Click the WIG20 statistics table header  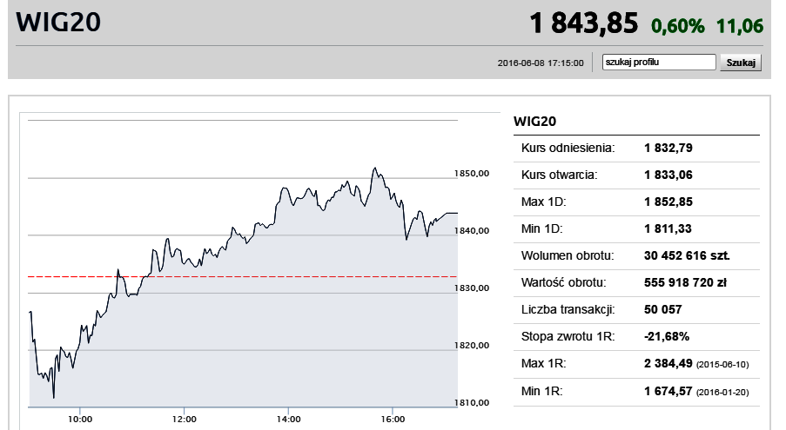pos(534,120)
